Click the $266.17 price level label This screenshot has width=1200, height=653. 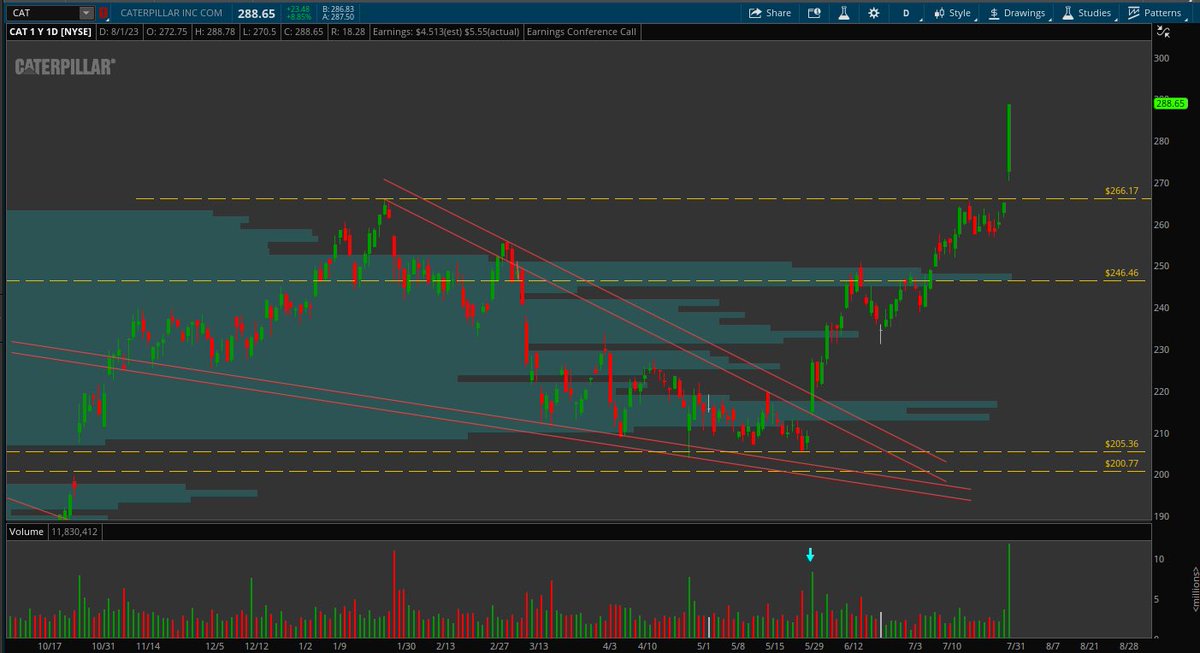1121,190
